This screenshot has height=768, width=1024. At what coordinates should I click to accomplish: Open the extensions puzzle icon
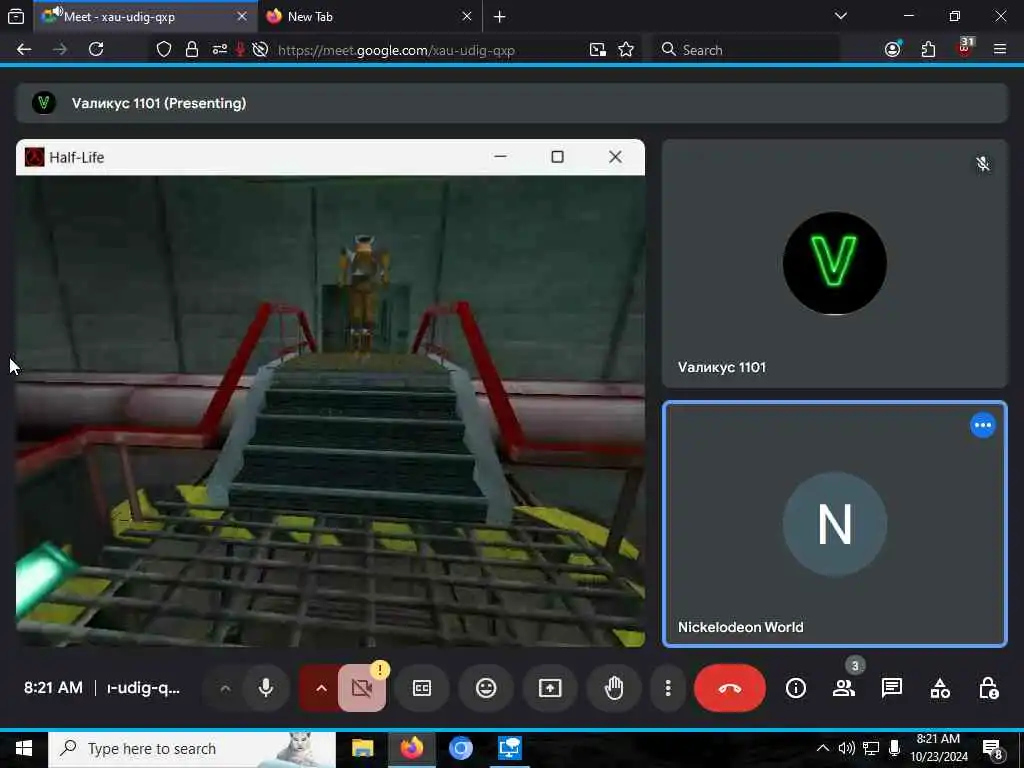point(928,50)
